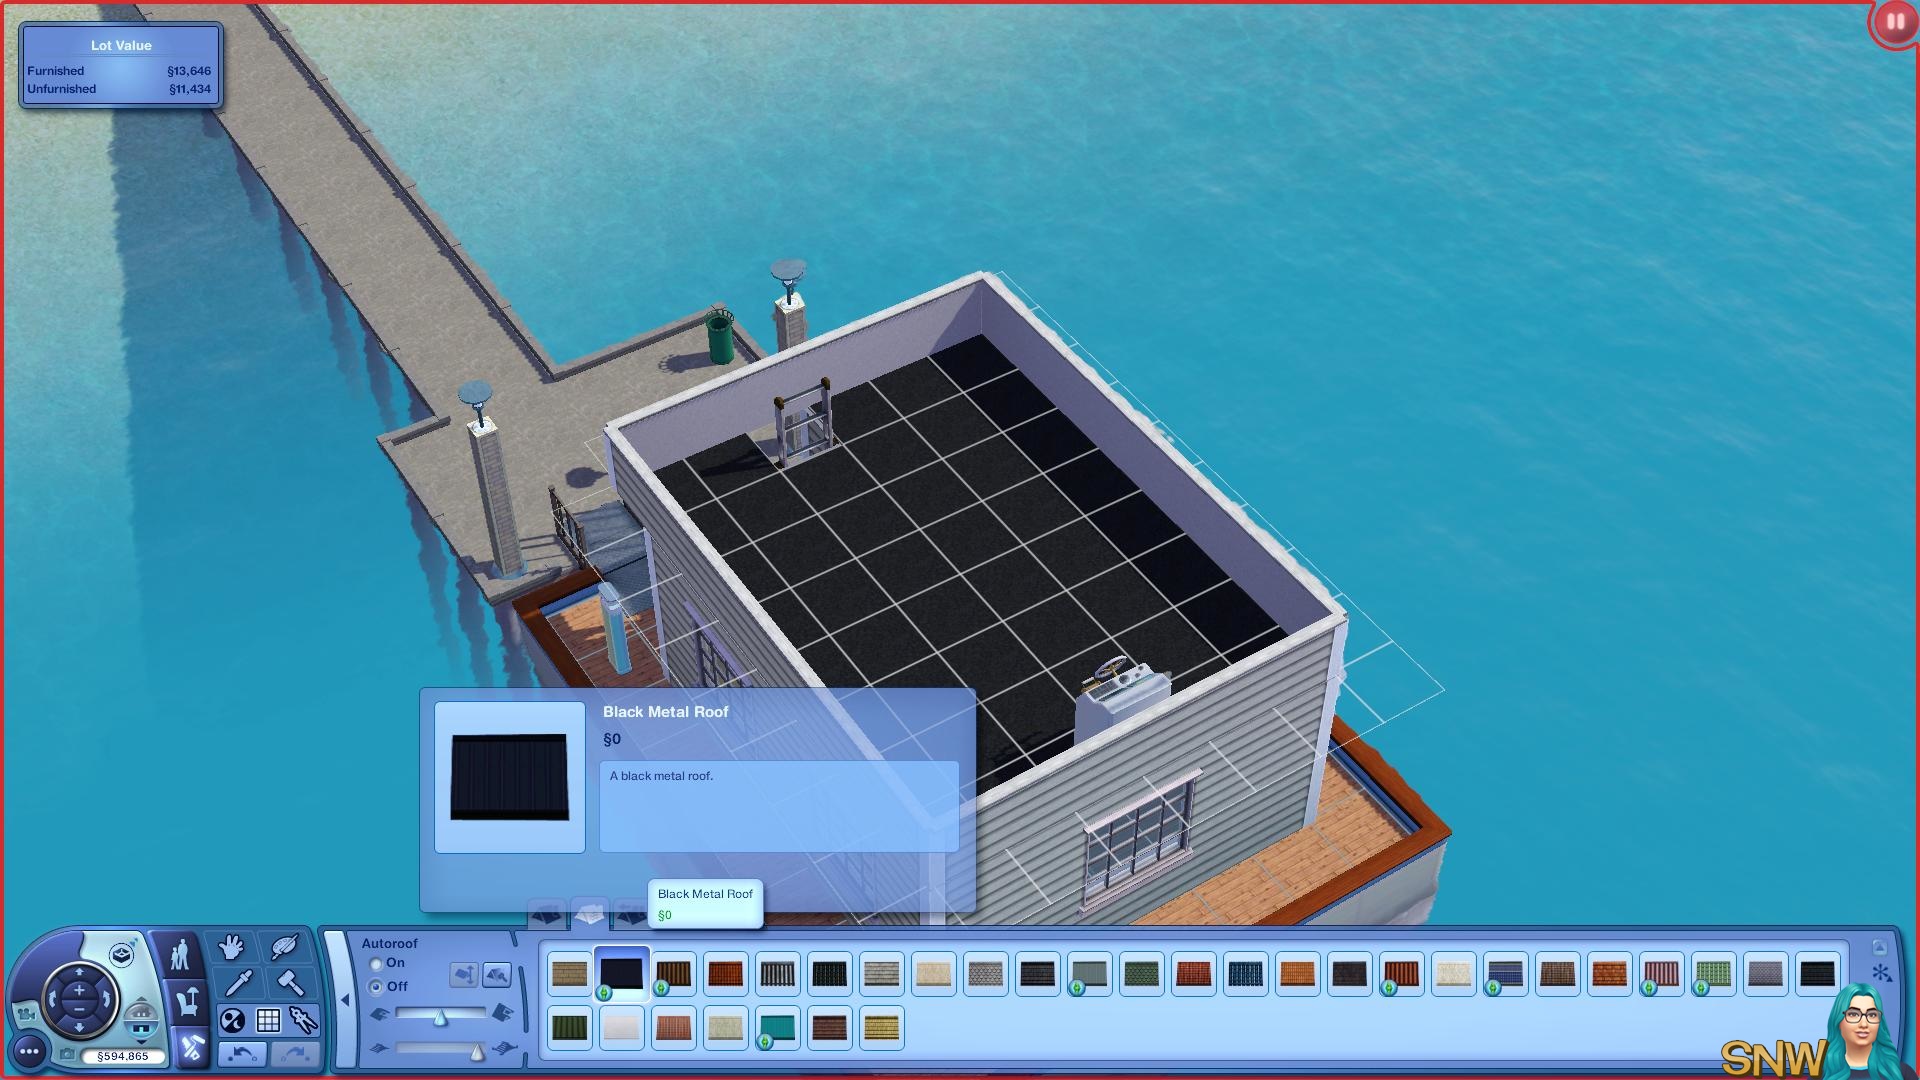Pause or resume the game at top right
1920x1080 pixels.
click(x=1895, y=22)
